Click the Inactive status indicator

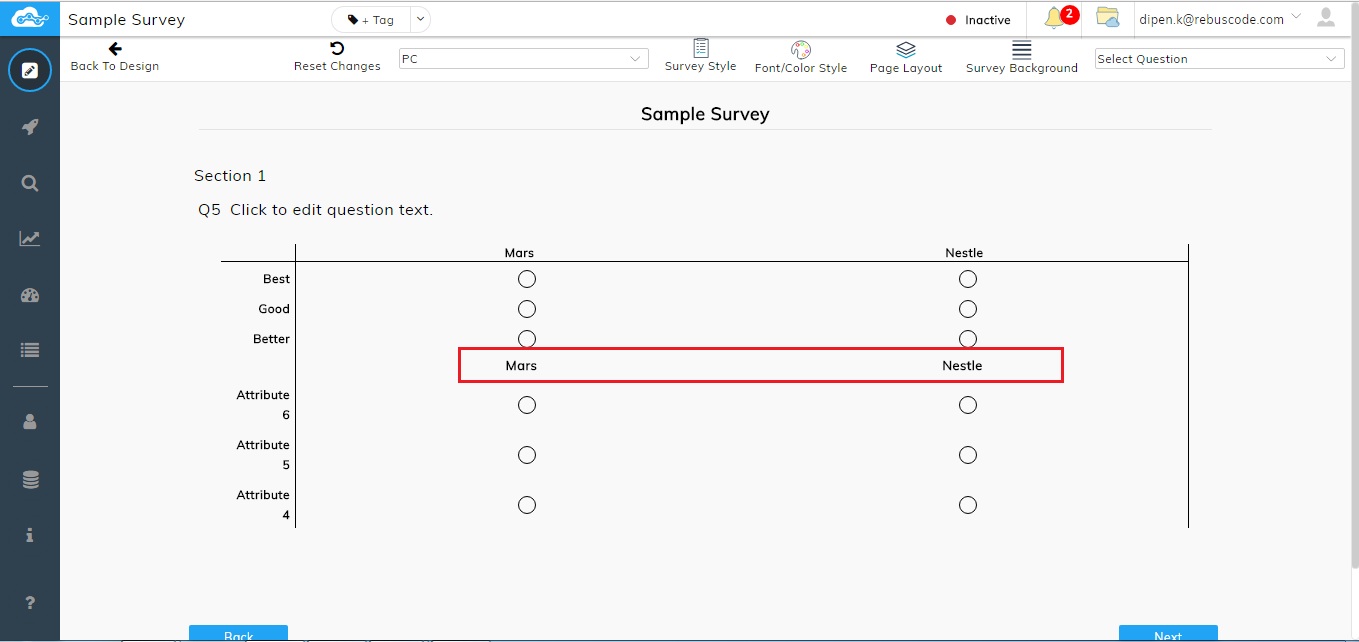point(978,20)
